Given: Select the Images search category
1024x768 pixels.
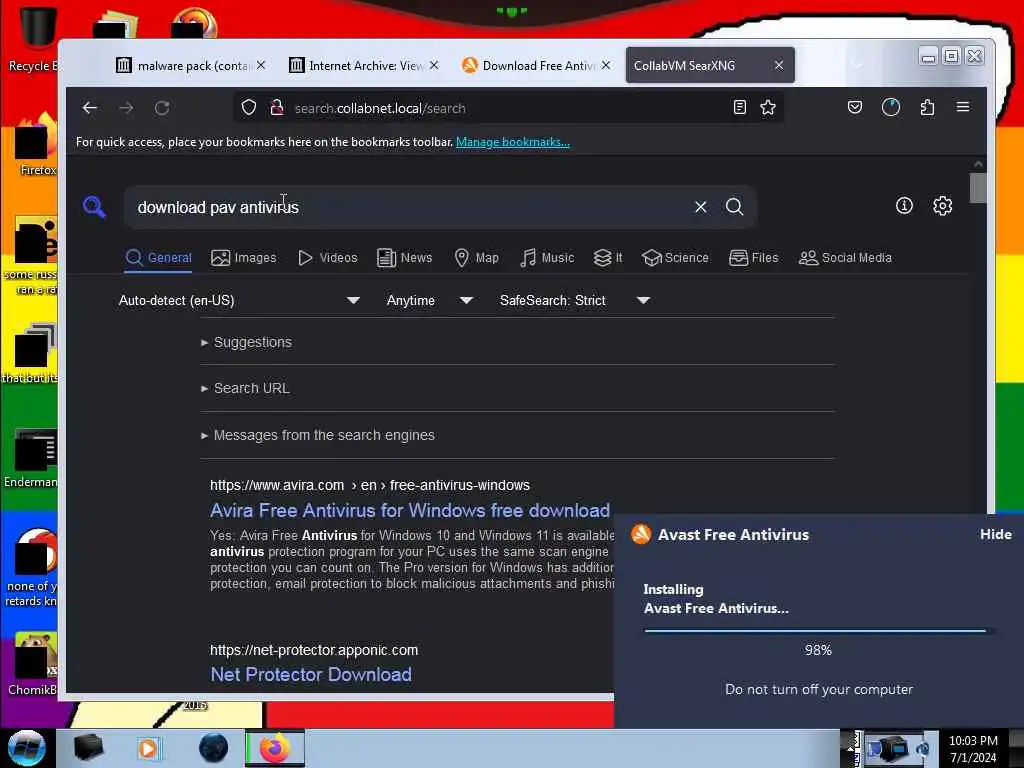Looking at the screenshot, I should [x=244, y=258].
